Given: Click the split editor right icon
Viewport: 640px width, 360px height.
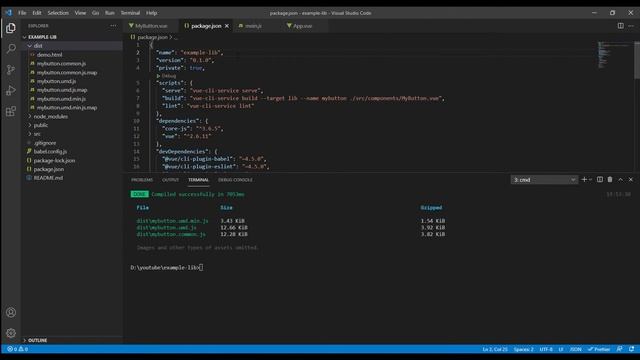Looking at the screenshot, I should tap(620, 26).
